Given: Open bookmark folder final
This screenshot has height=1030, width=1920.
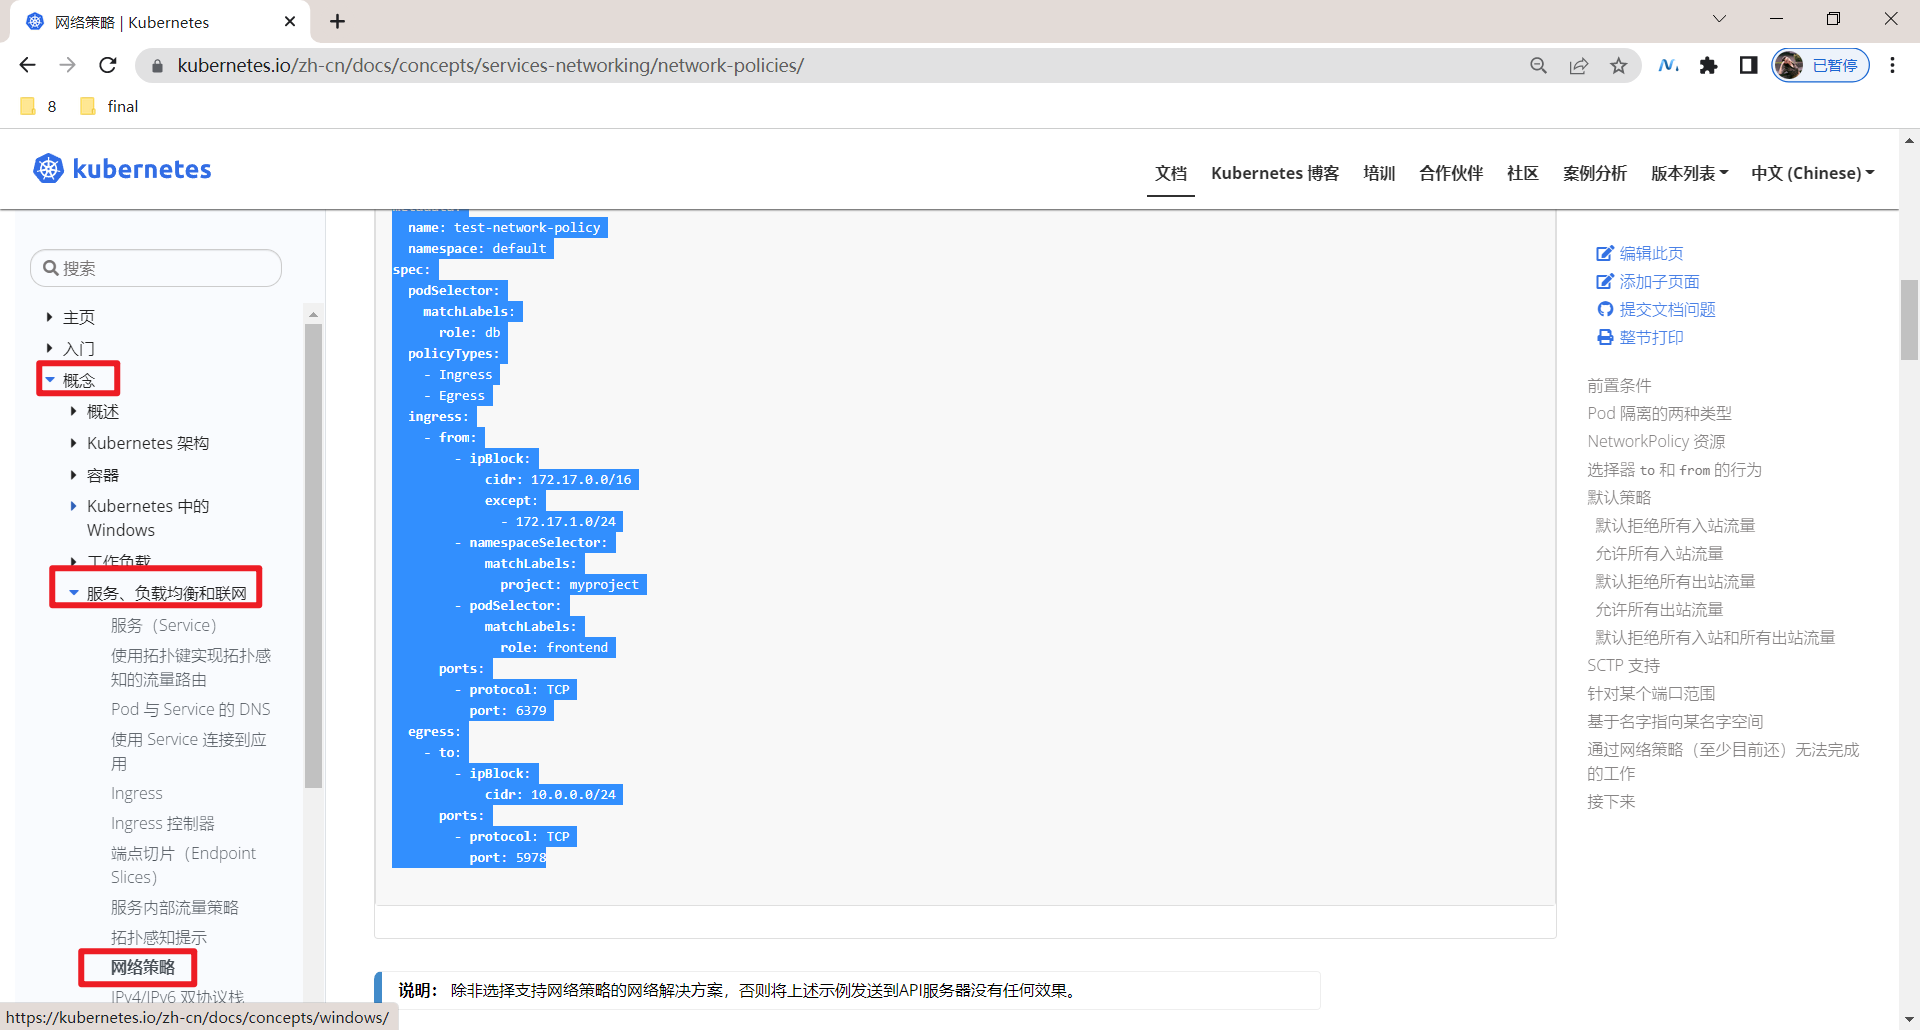Looking at the screenshot, I should pos(109,106).
